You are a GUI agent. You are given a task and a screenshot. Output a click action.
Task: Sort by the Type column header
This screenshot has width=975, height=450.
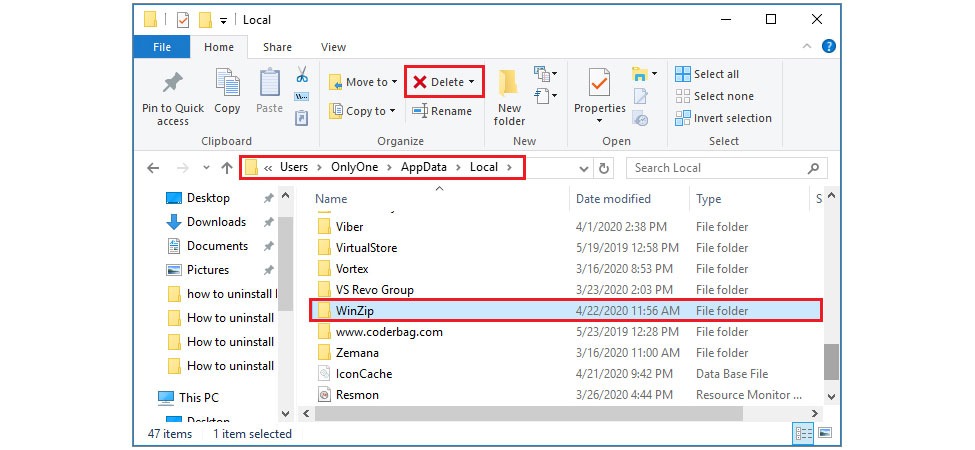(x=708, y=199)
